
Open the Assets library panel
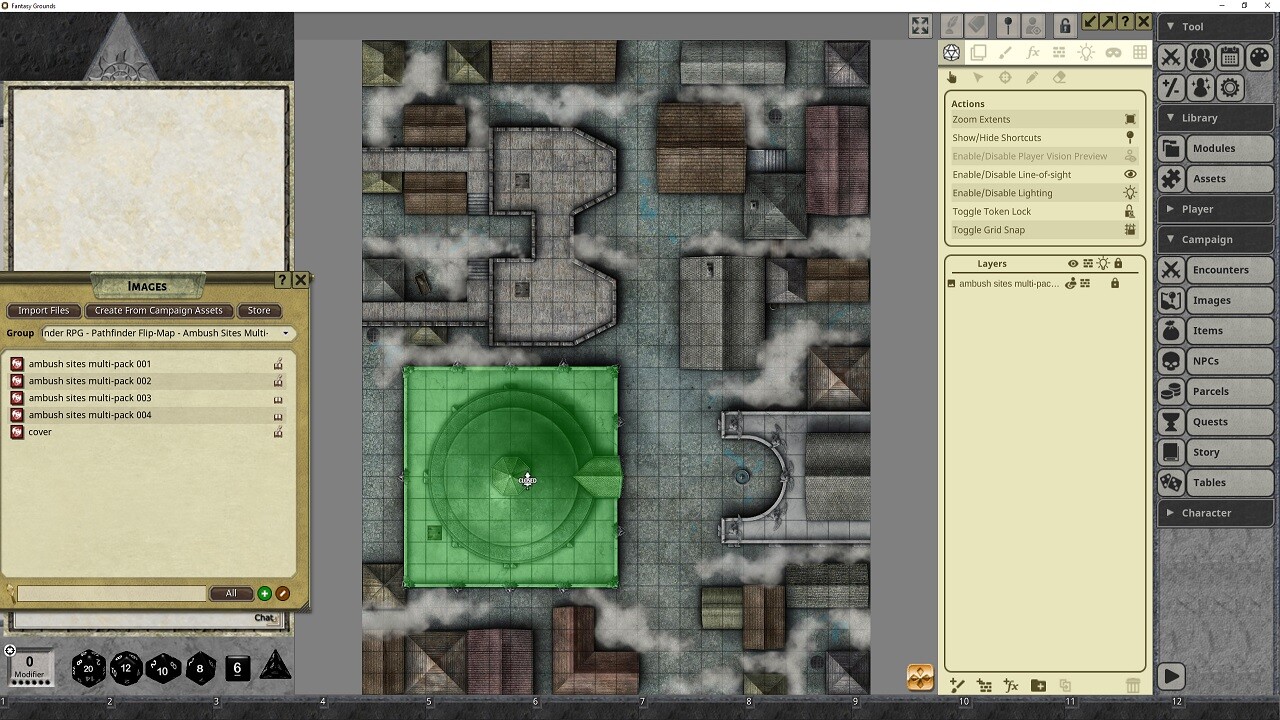[x=1215, y=179]
